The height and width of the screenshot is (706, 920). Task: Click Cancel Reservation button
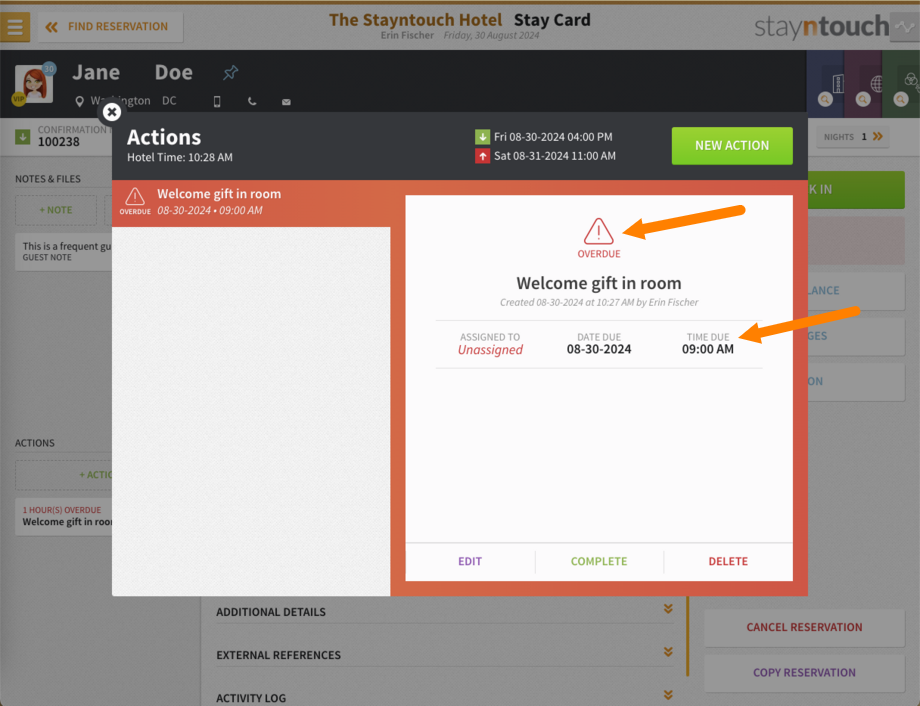coord(804,627)
